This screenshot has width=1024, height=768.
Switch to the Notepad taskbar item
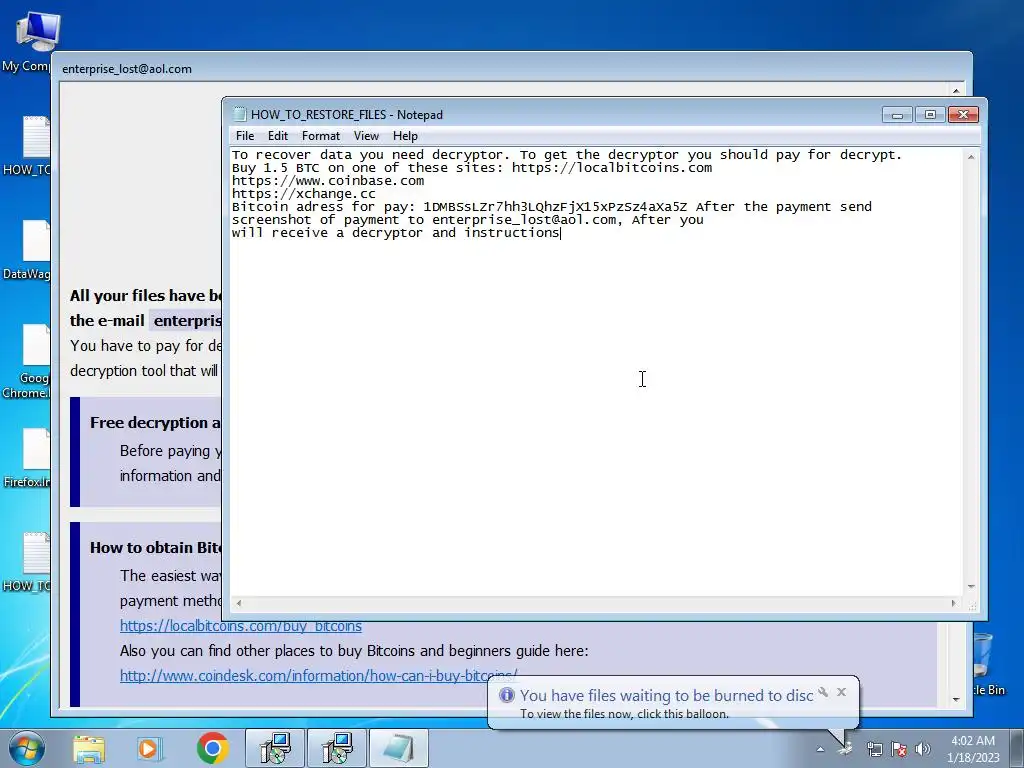pos(399,748)
